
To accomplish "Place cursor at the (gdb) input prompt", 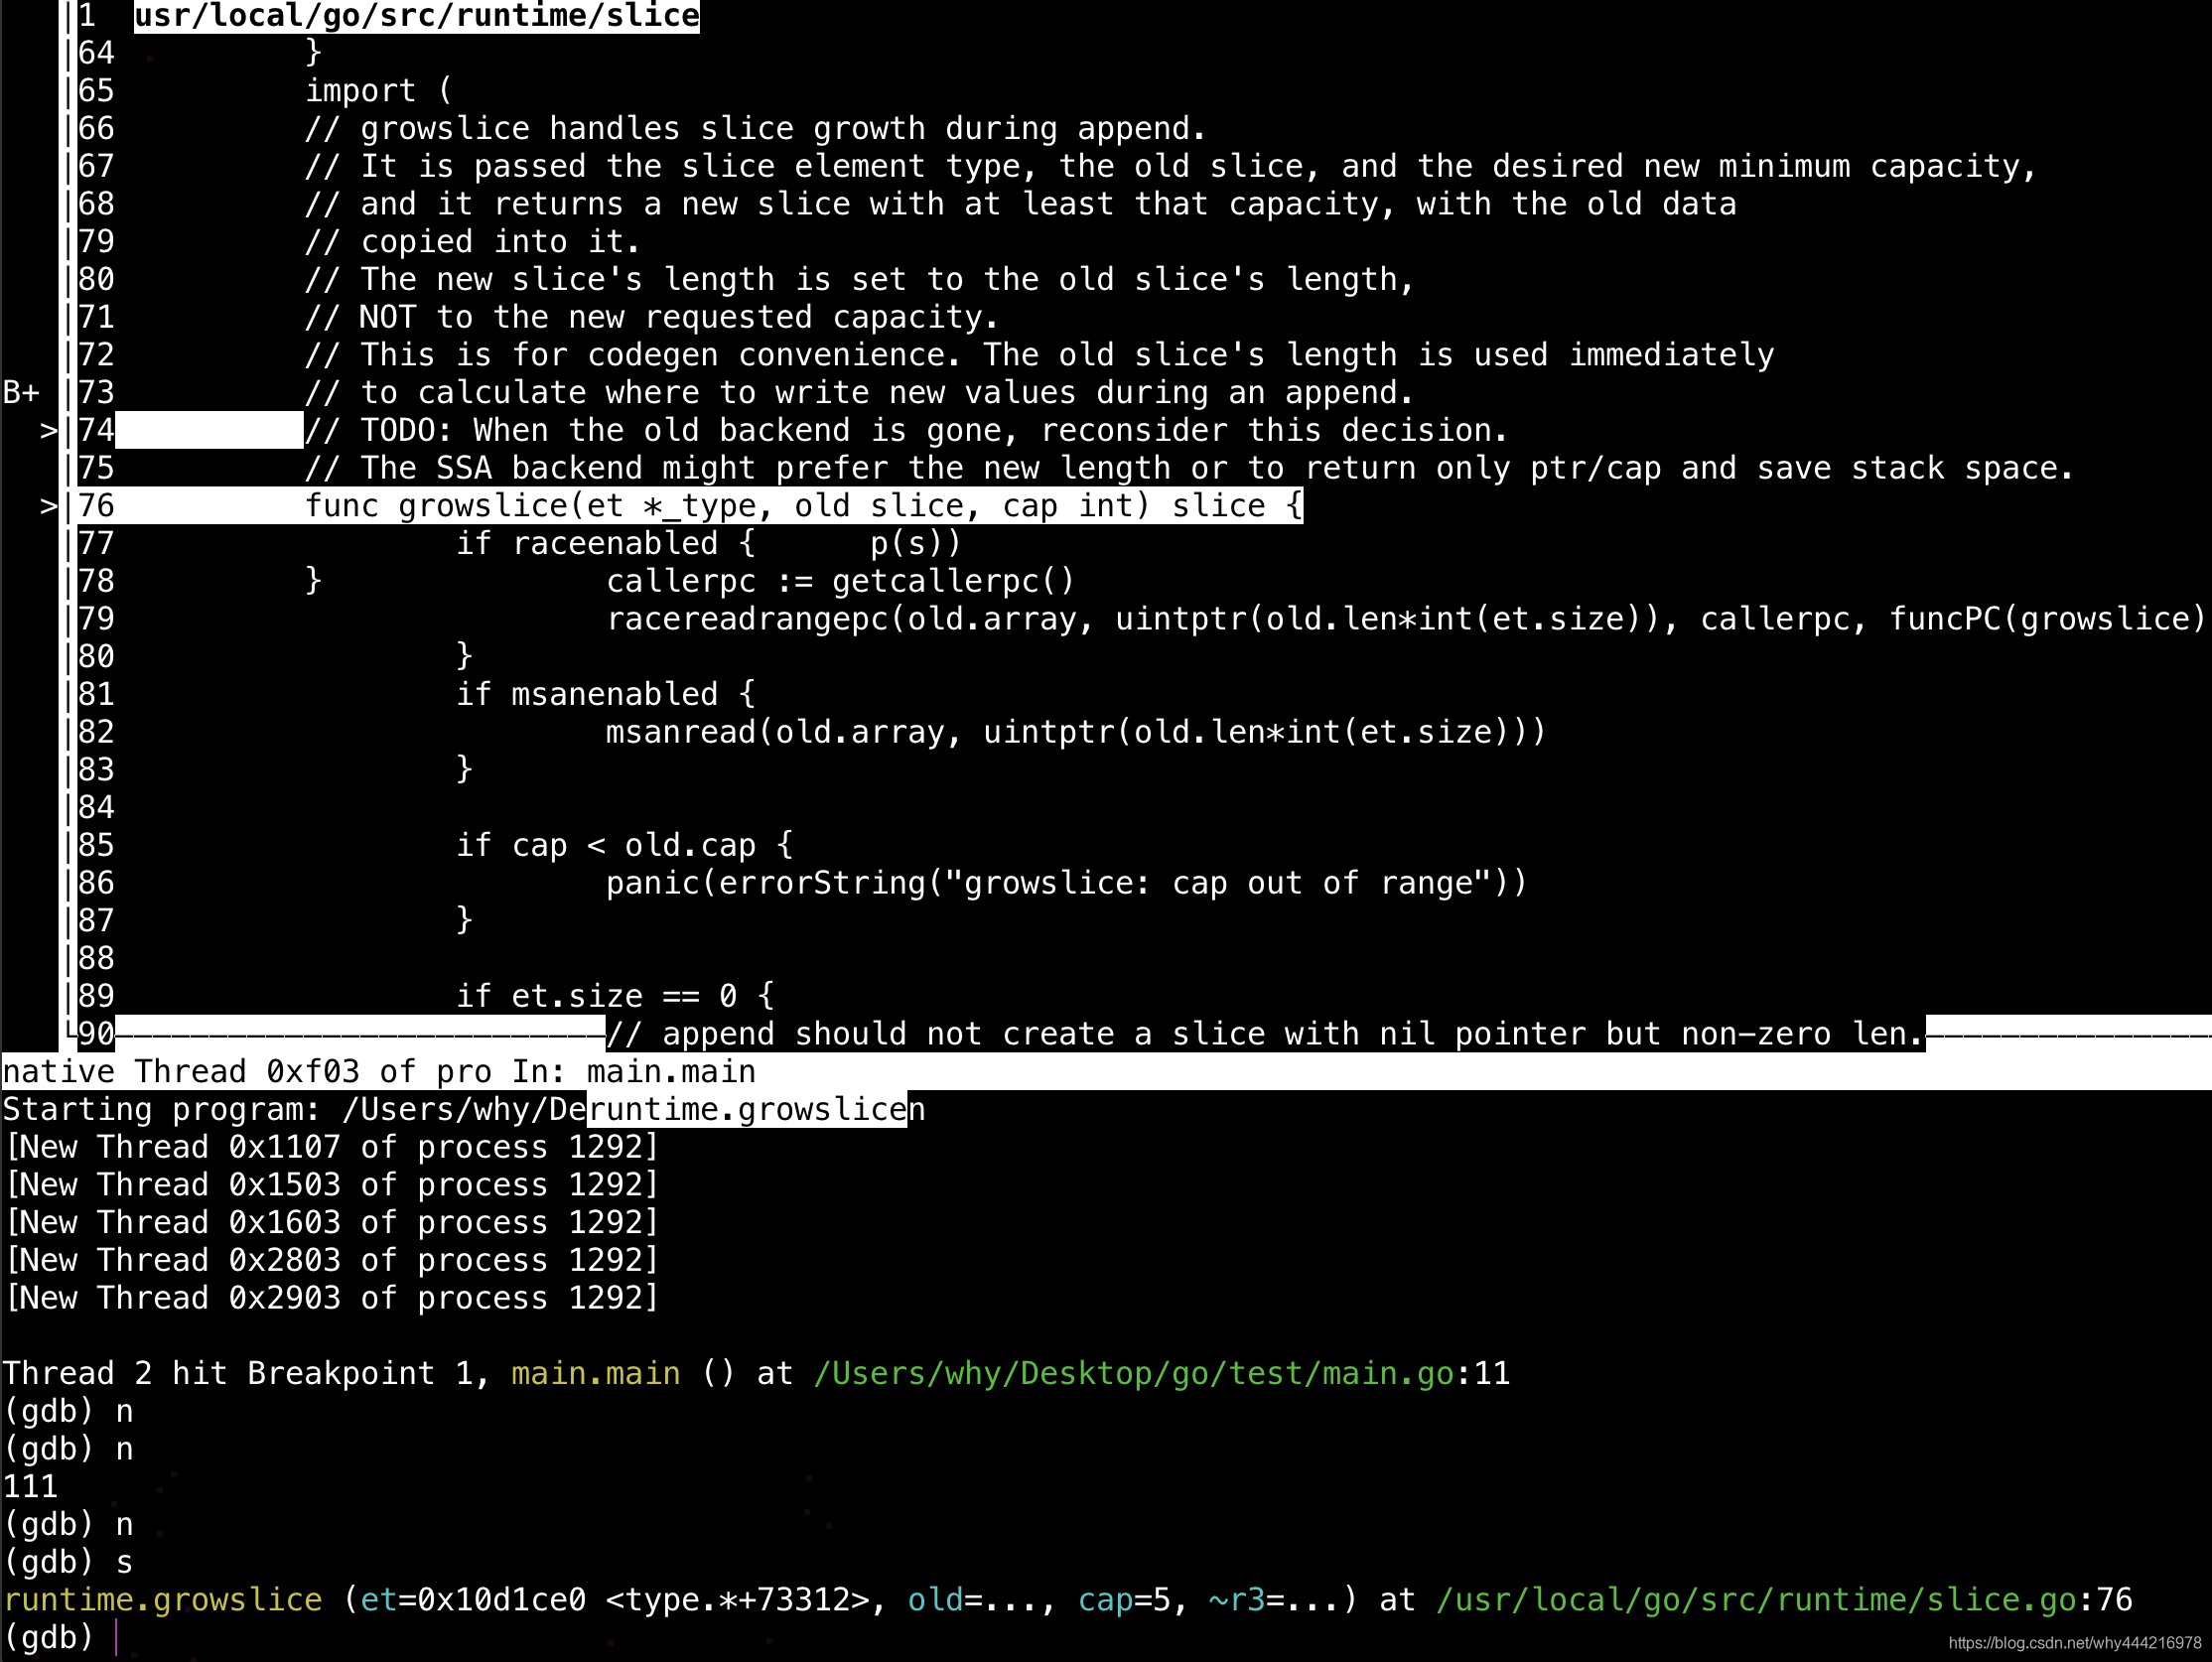I will (118, 1637).
